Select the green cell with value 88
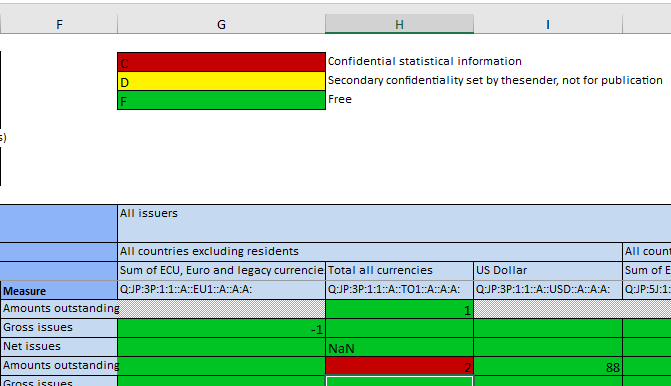Image resolution: width=671 pixels, height=386 pixels. point(548,366)
